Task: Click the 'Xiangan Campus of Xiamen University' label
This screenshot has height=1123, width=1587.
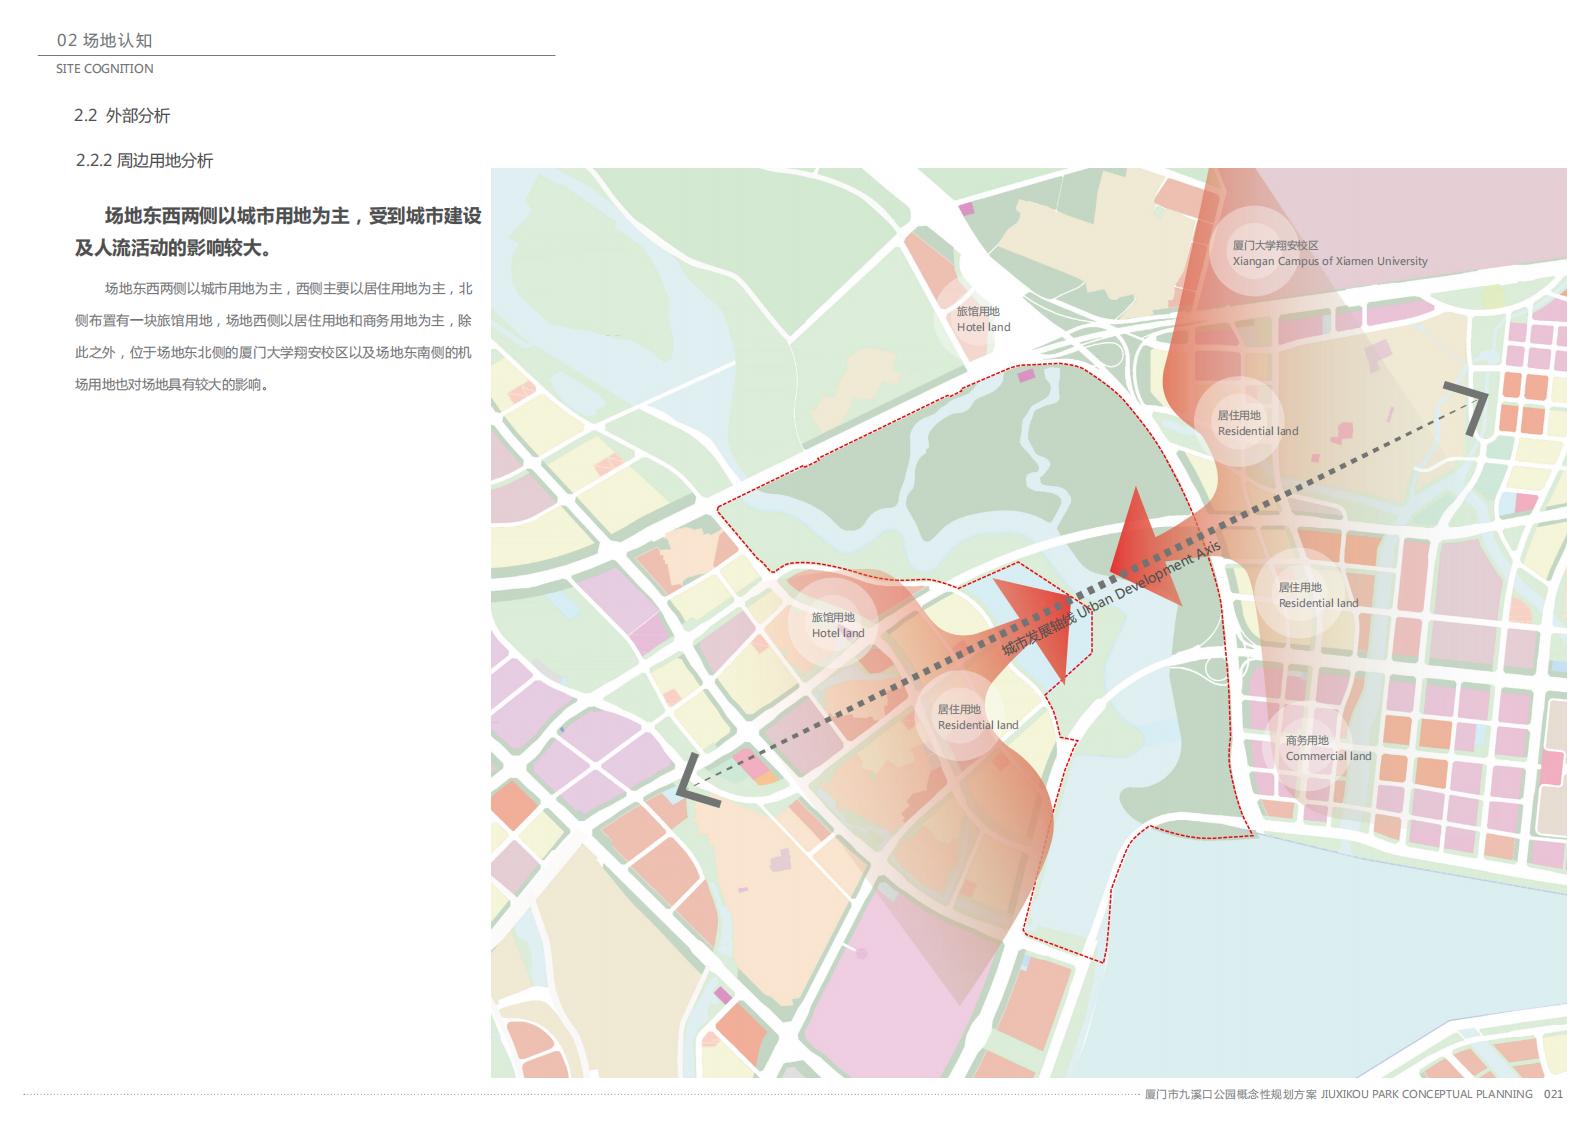Action: 1330,261
